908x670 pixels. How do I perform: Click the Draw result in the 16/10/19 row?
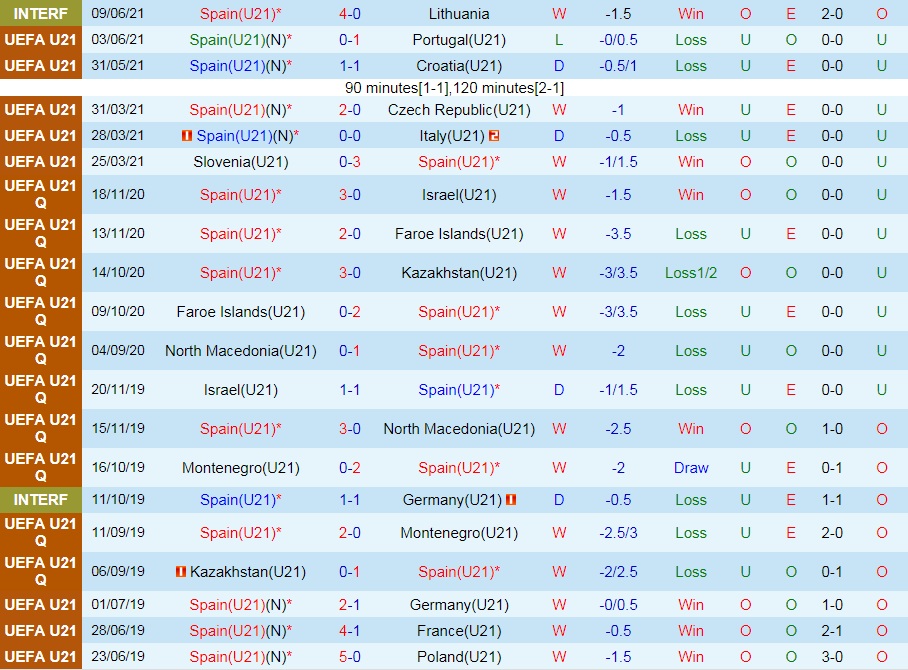point(691,468)
